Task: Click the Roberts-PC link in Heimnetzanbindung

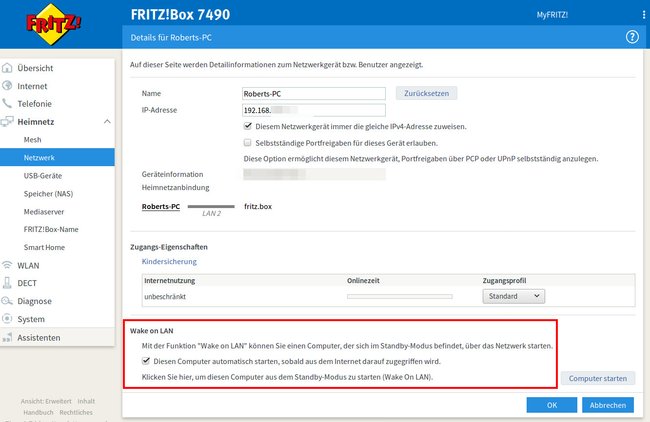Action: 161,206
